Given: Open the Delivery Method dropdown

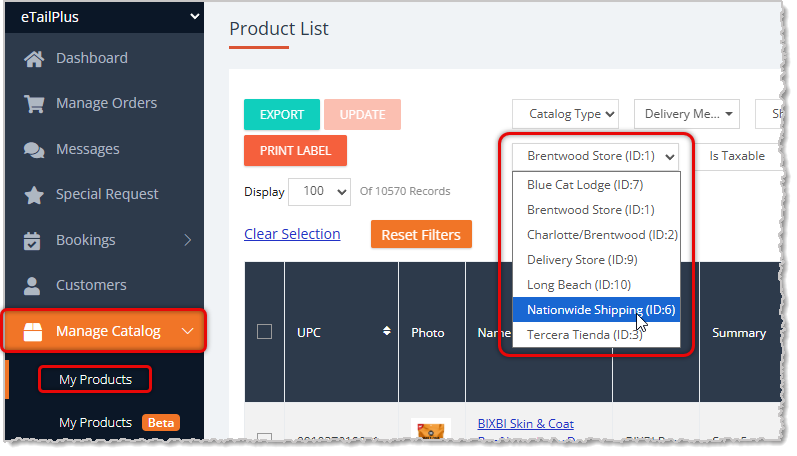Looking at the screenshot, I should (x=687, y=114).
